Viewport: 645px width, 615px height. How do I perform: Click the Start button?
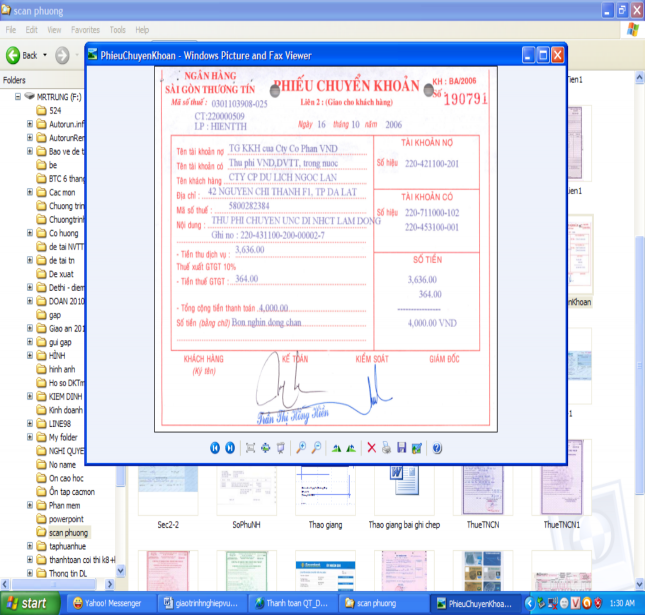(x=28, y=603)
